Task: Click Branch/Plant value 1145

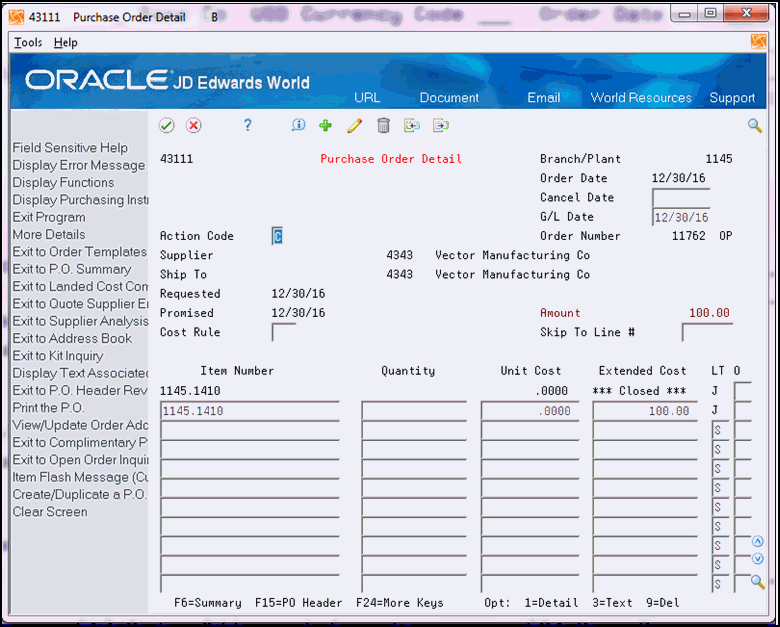Action: pos(719,159)
